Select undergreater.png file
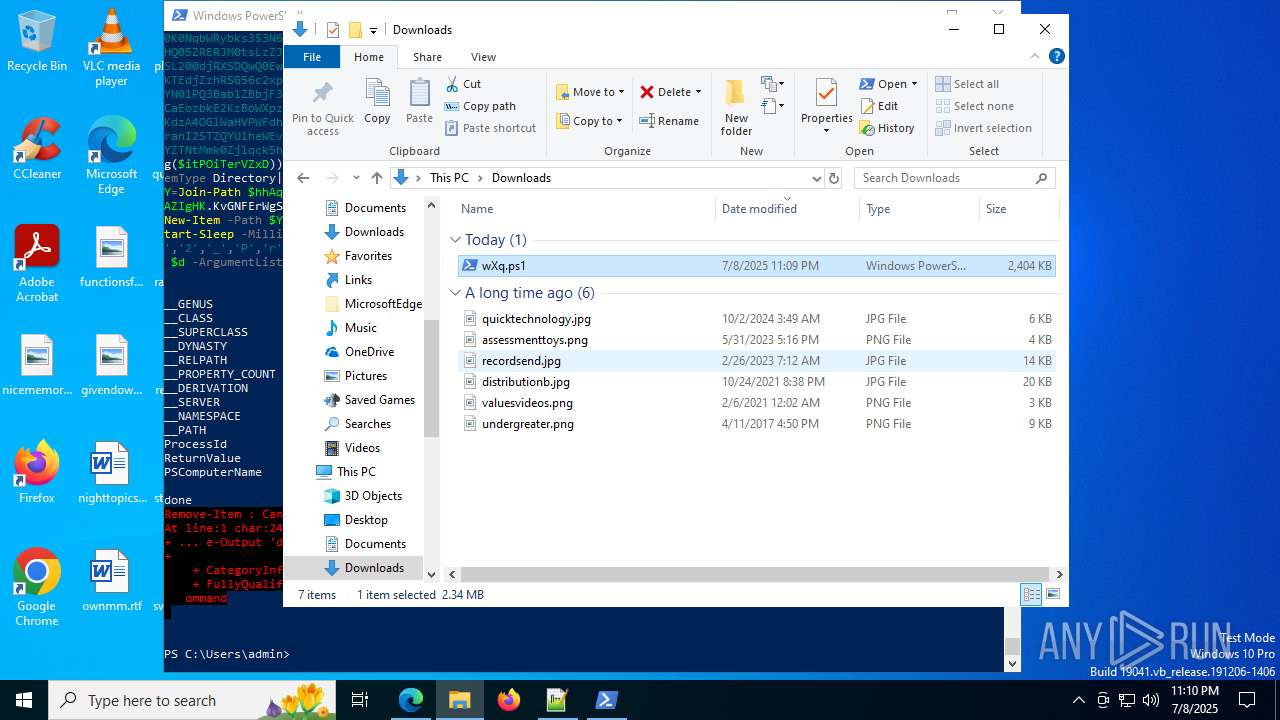1280x720 pixels. (x=756, y=424)
